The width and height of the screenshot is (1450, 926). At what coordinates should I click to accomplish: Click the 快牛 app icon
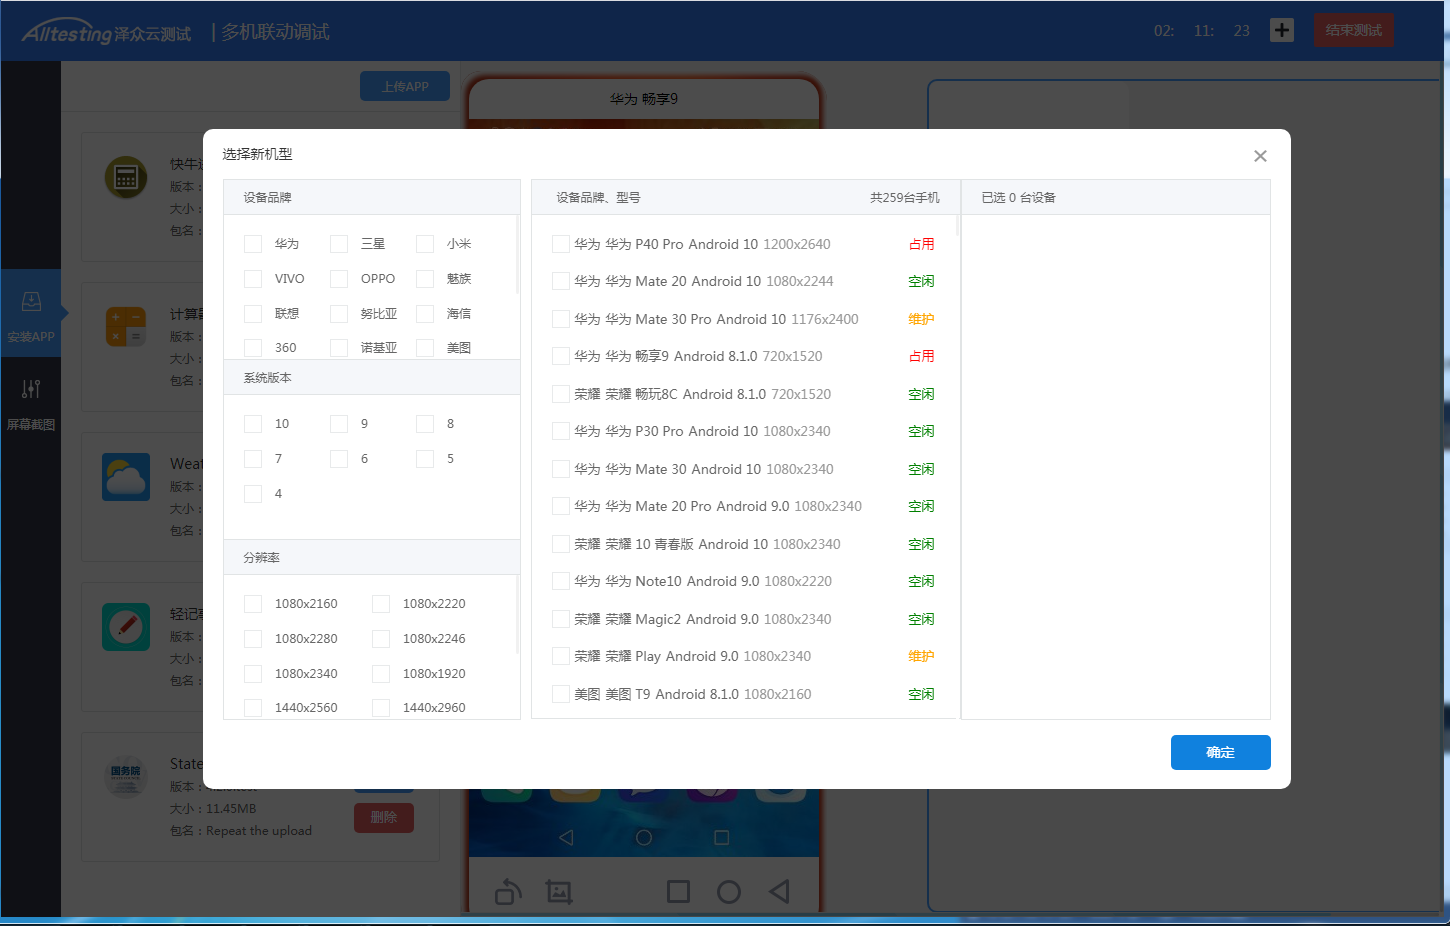[x=126, y=177]
